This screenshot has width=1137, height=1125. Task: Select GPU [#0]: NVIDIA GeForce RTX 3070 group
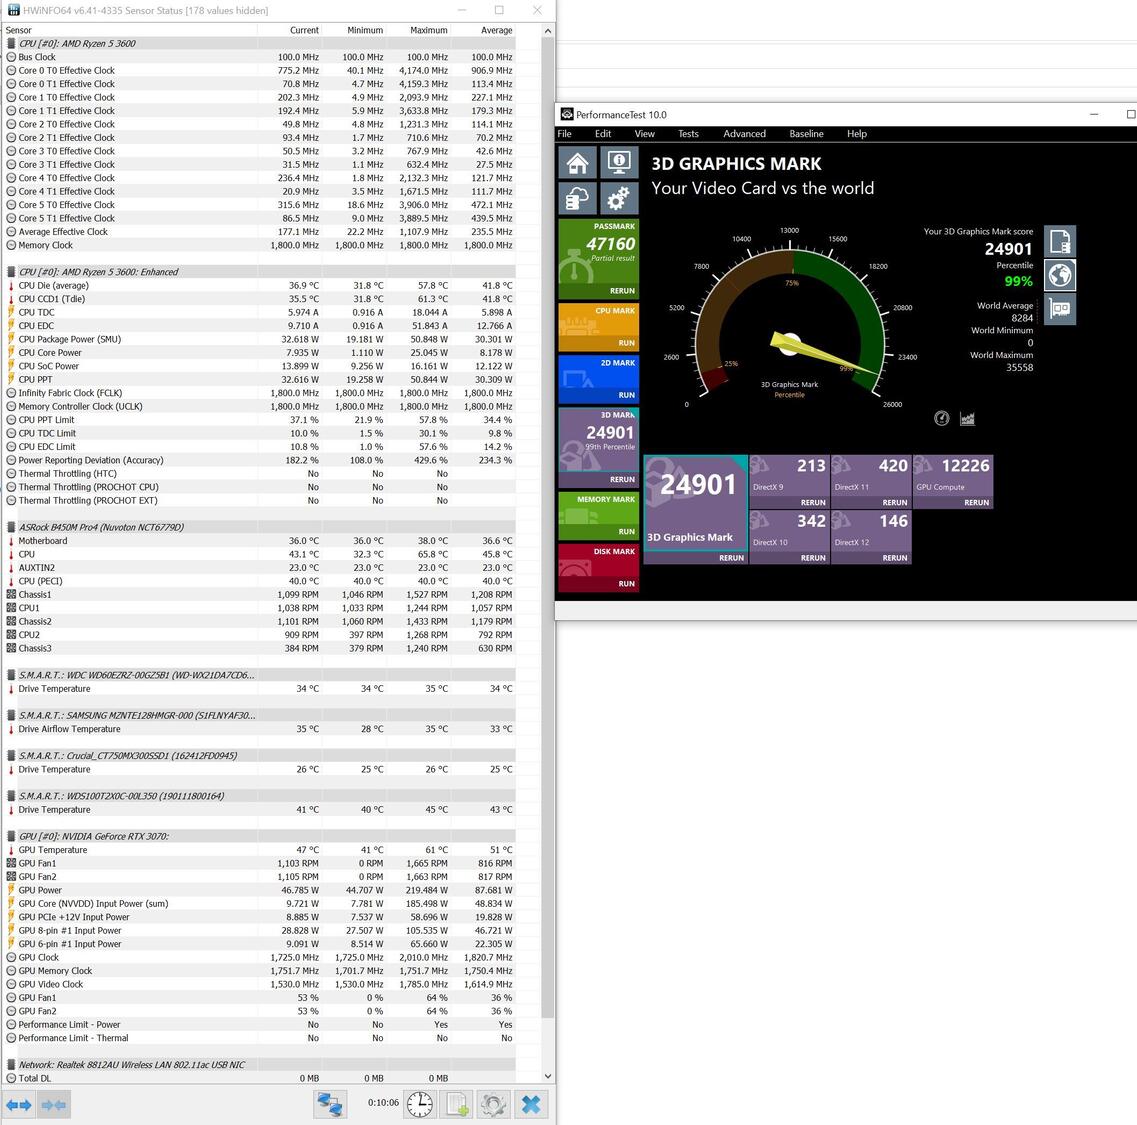tap(260, 836)
